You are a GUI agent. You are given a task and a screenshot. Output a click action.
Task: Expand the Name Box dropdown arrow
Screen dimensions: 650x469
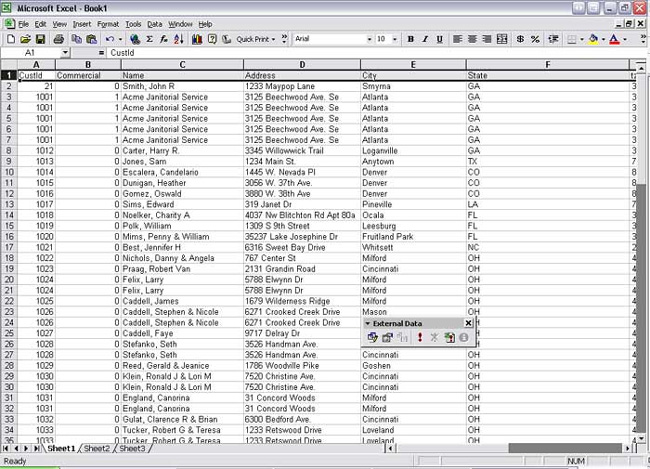65,52
